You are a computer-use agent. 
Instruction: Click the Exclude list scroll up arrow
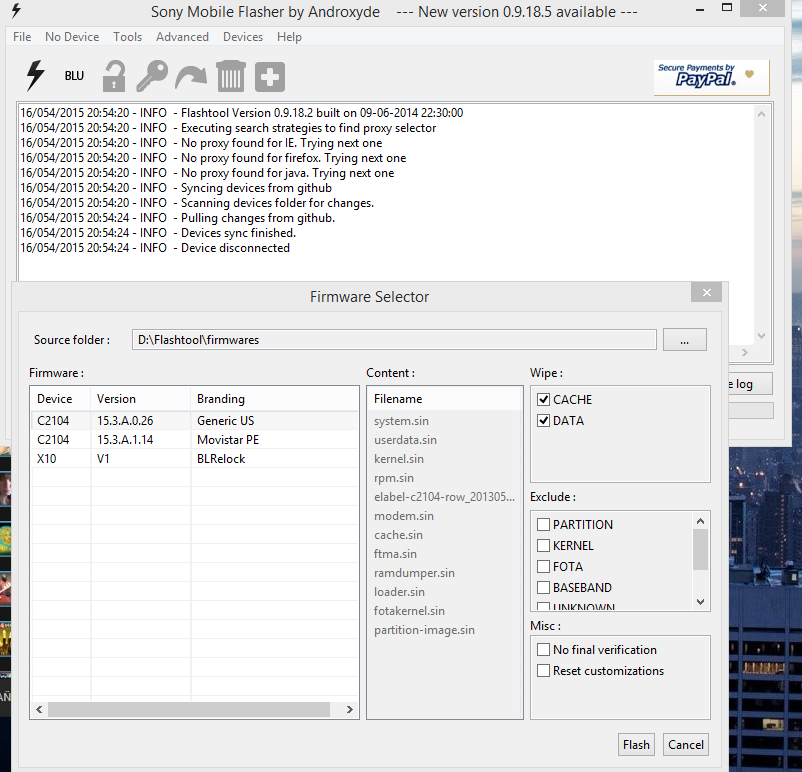(x=701, y=521)
